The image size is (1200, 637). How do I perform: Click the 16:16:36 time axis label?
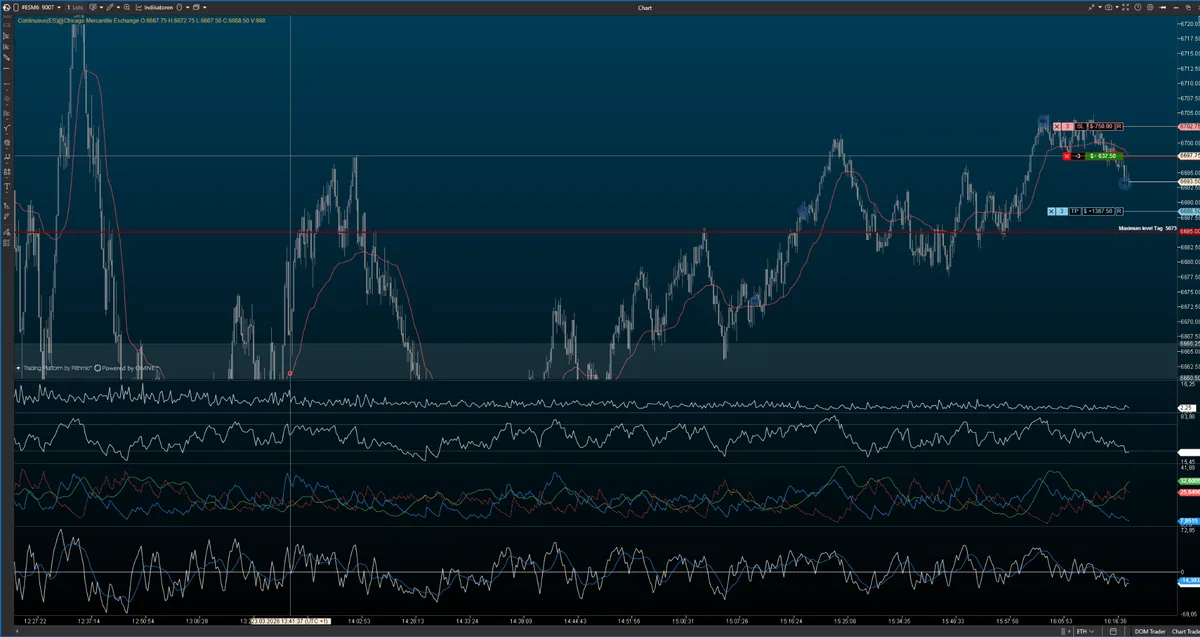[1115, 620]
